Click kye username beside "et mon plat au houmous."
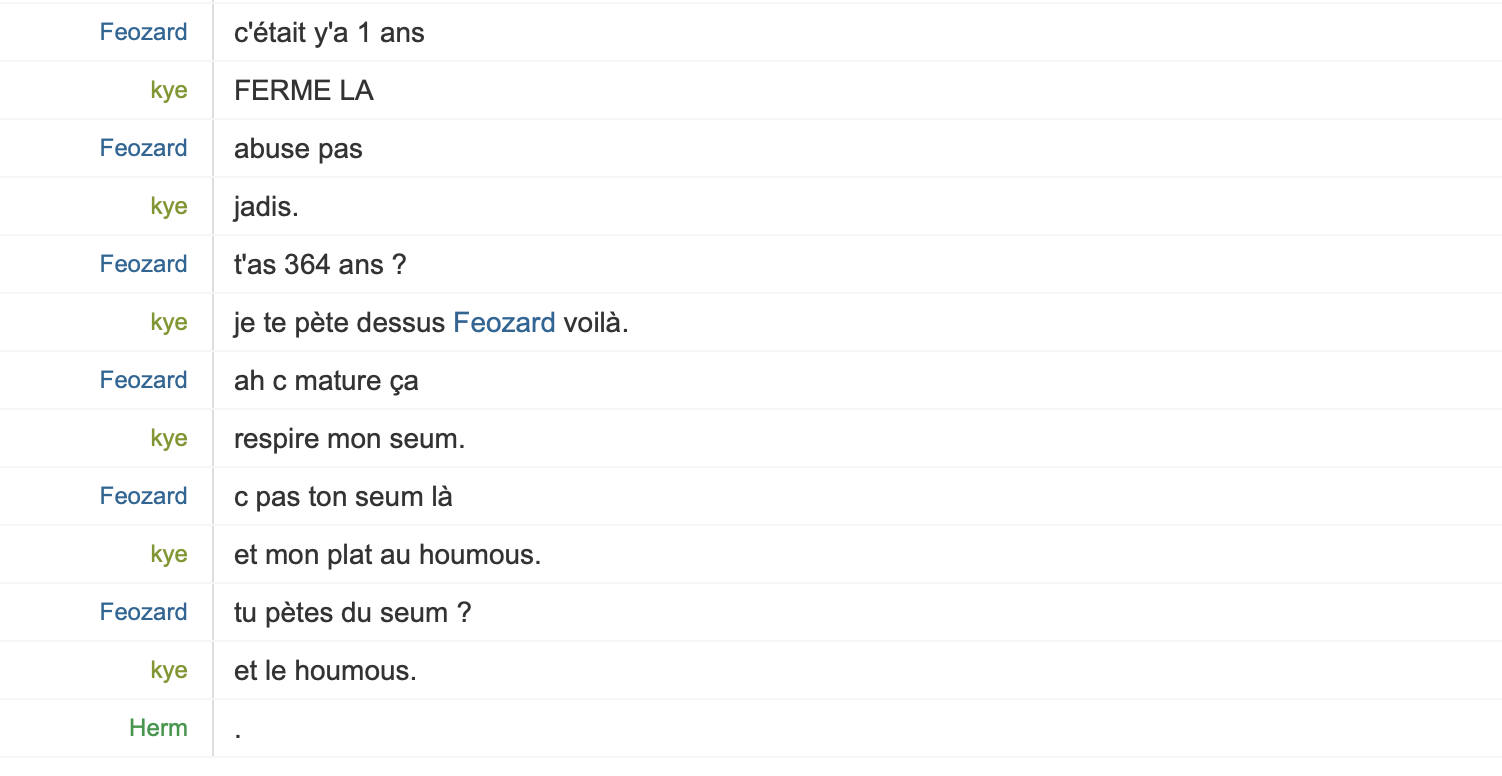1502x776 pixels. click(169, 554)
